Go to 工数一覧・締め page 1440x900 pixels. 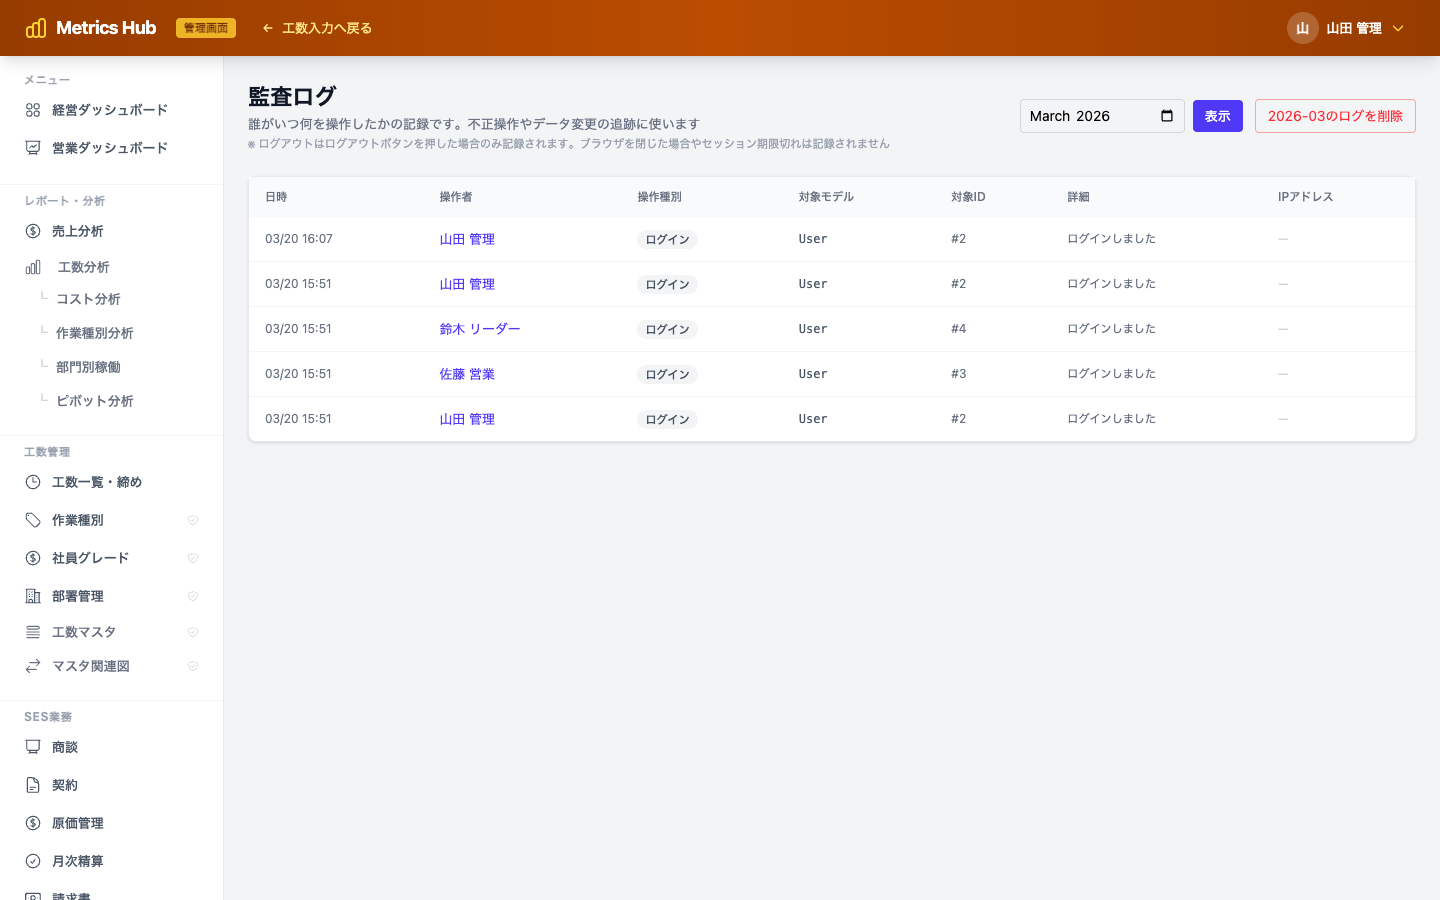[111, 482]
